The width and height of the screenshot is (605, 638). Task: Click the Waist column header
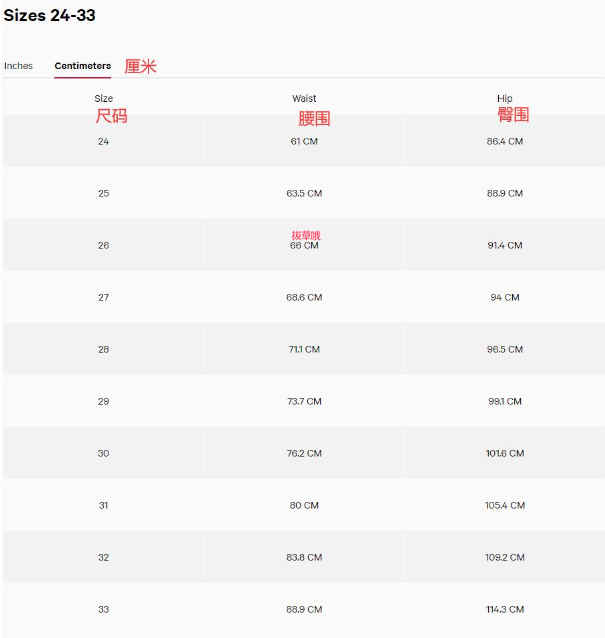[x=304, y=98]
